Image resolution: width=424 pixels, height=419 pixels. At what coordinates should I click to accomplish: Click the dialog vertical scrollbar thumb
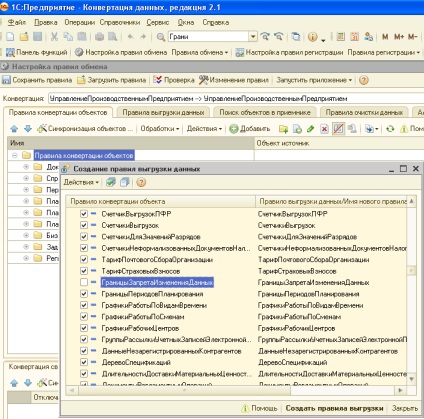(x=412, y=270)
